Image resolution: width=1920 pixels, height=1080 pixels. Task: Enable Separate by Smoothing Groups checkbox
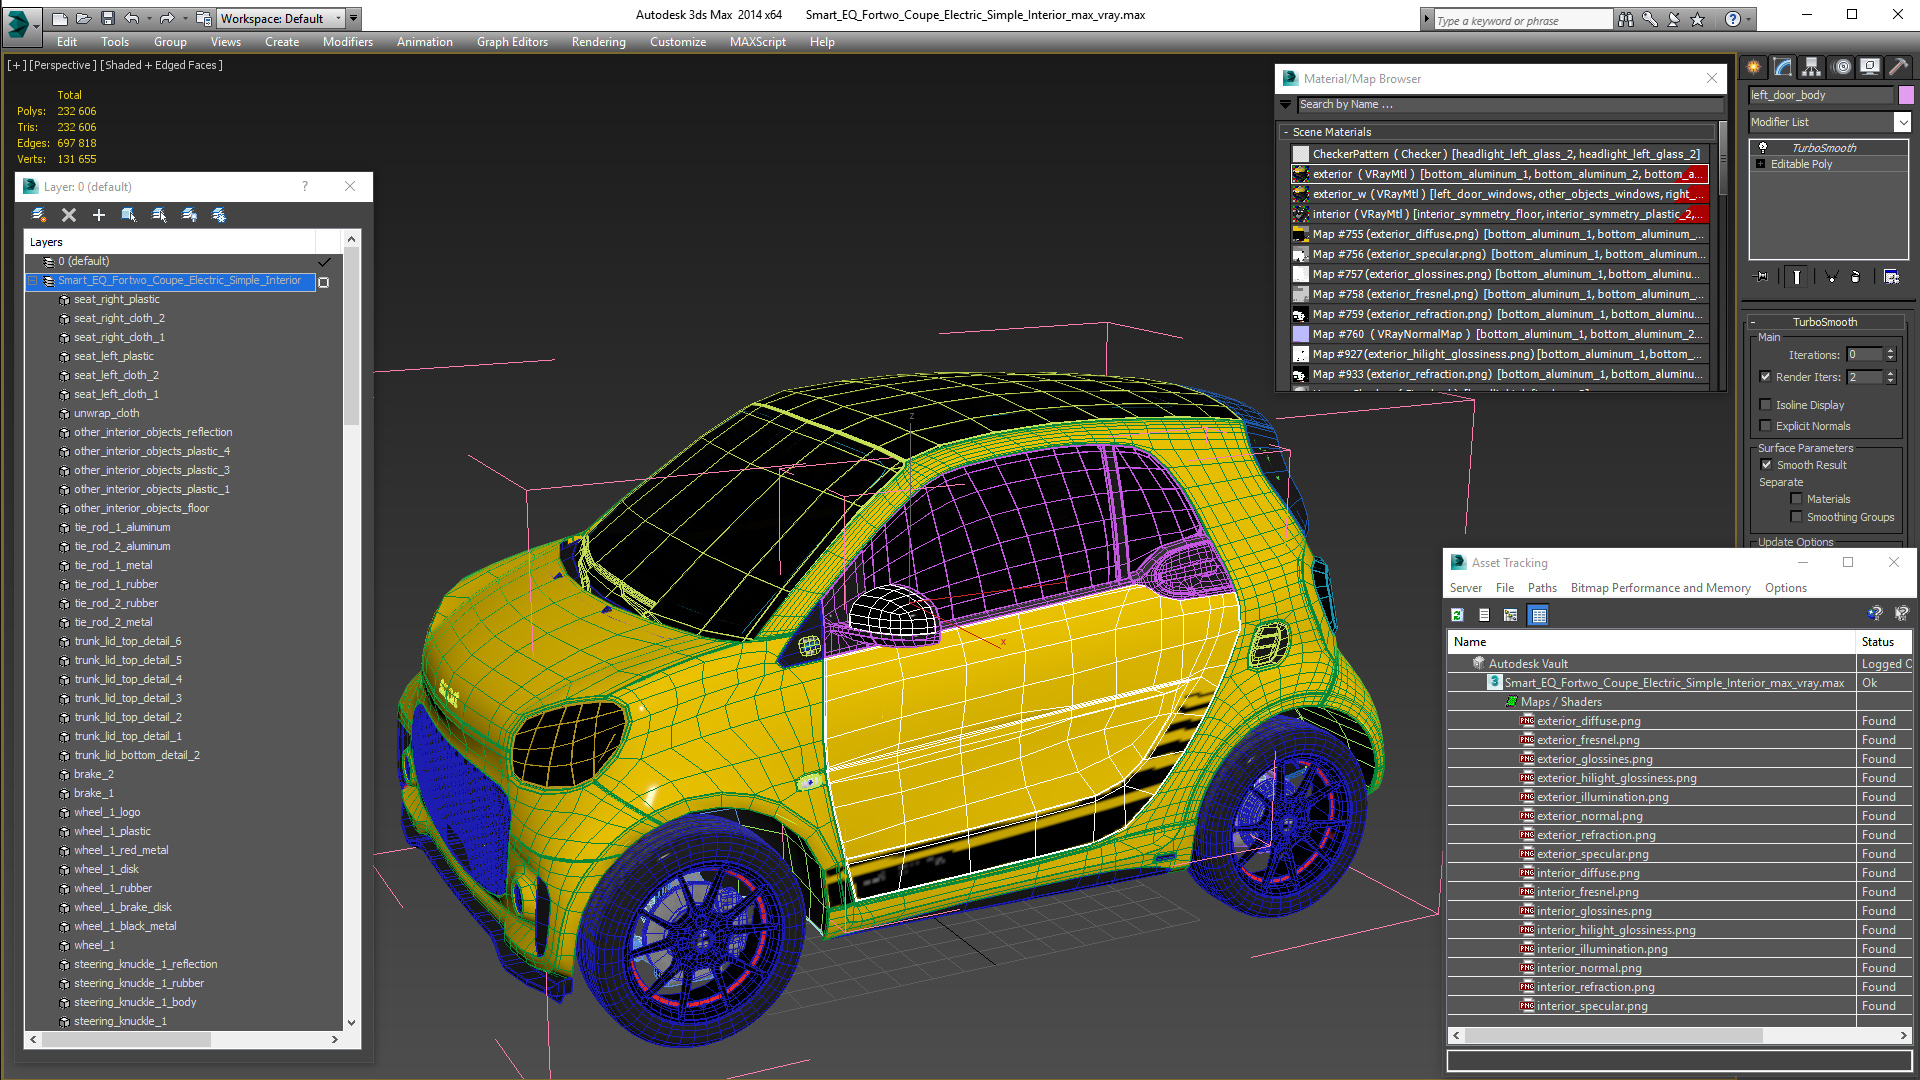pos(1796,517)
